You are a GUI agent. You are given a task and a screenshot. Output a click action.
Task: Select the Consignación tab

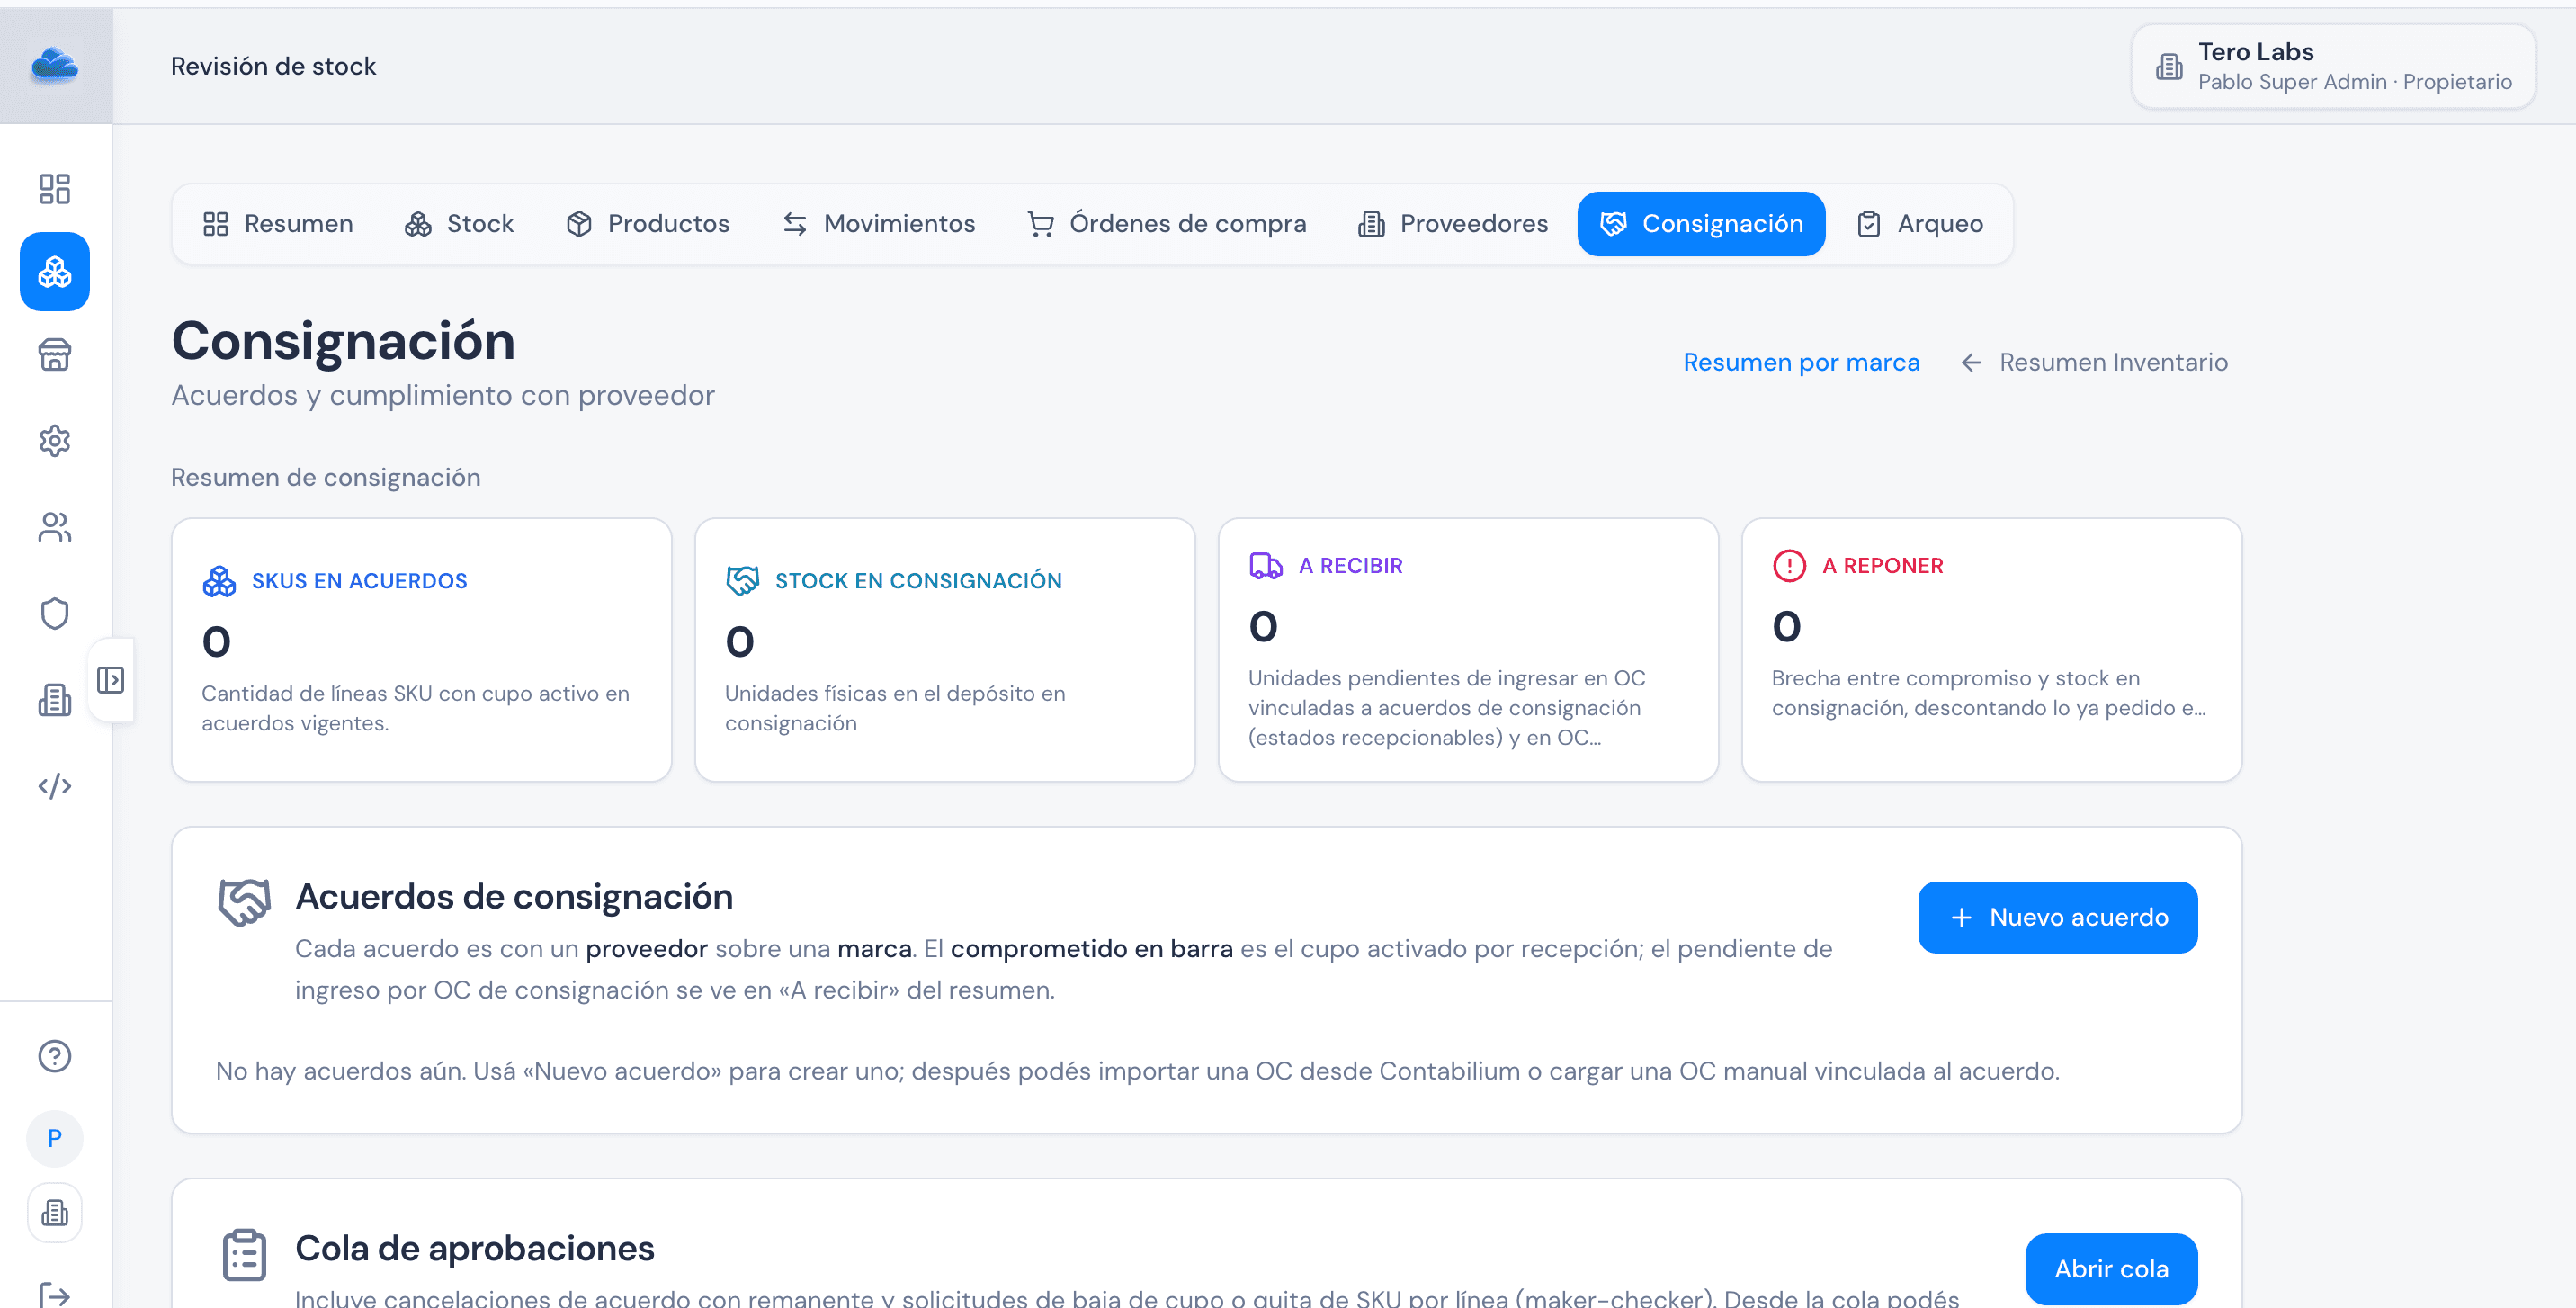(1702, 224)
